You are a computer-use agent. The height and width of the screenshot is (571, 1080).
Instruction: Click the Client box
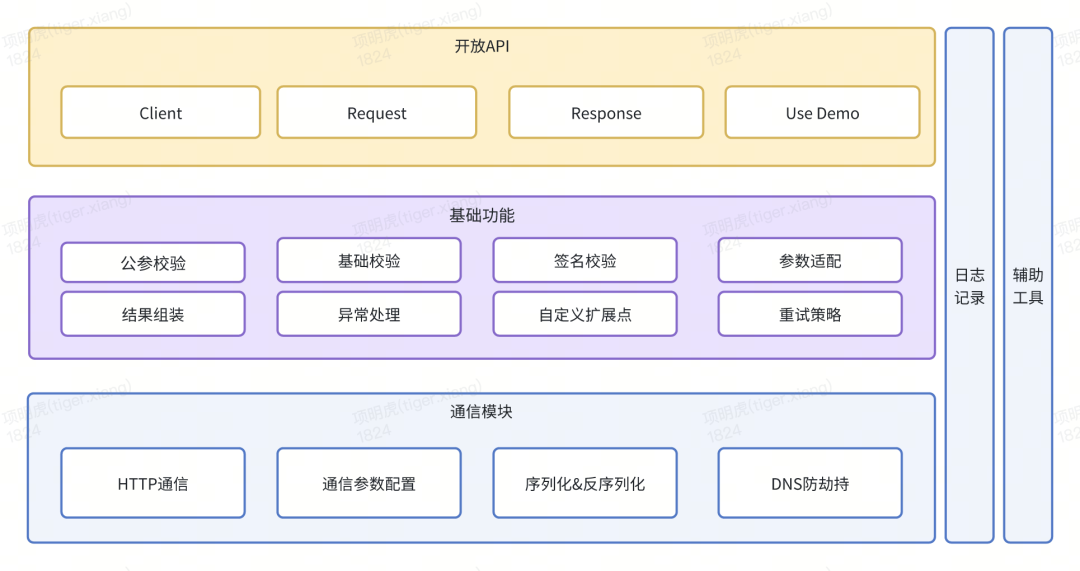[x=160, y=112]
